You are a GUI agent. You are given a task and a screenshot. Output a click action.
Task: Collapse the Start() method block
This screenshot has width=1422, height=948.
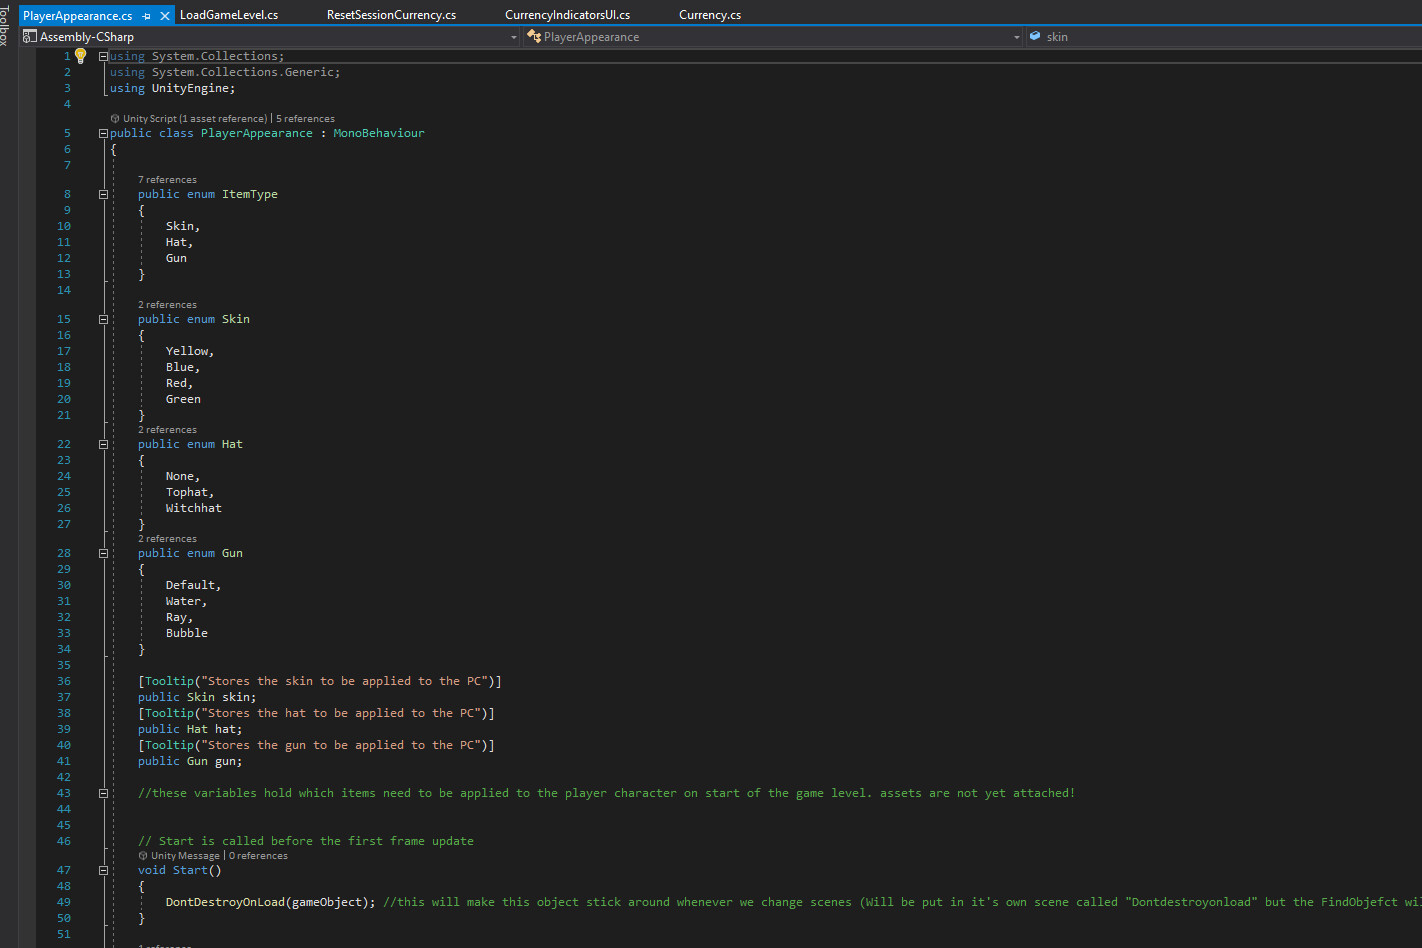[x=103, y=871]
